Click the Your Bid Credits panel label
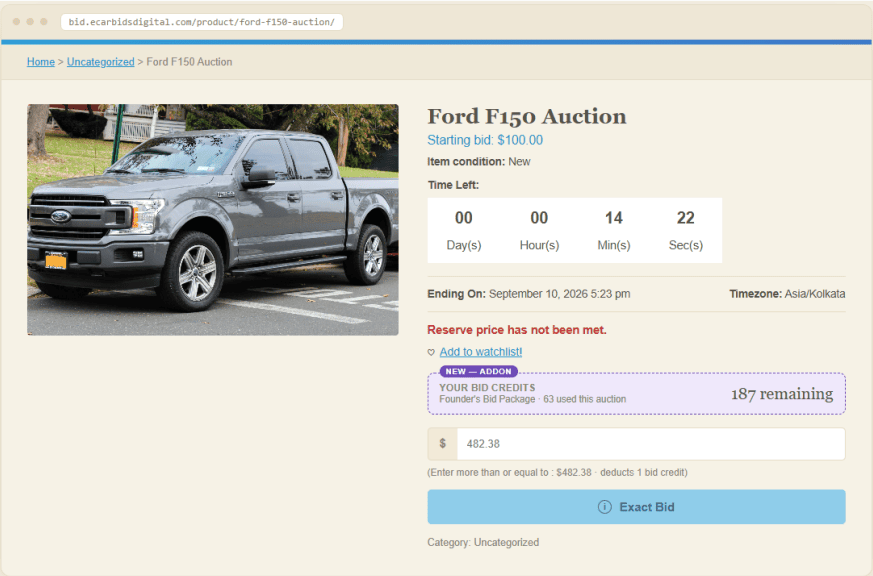Viewport: 873px width, 576px height. click(487, 387)
